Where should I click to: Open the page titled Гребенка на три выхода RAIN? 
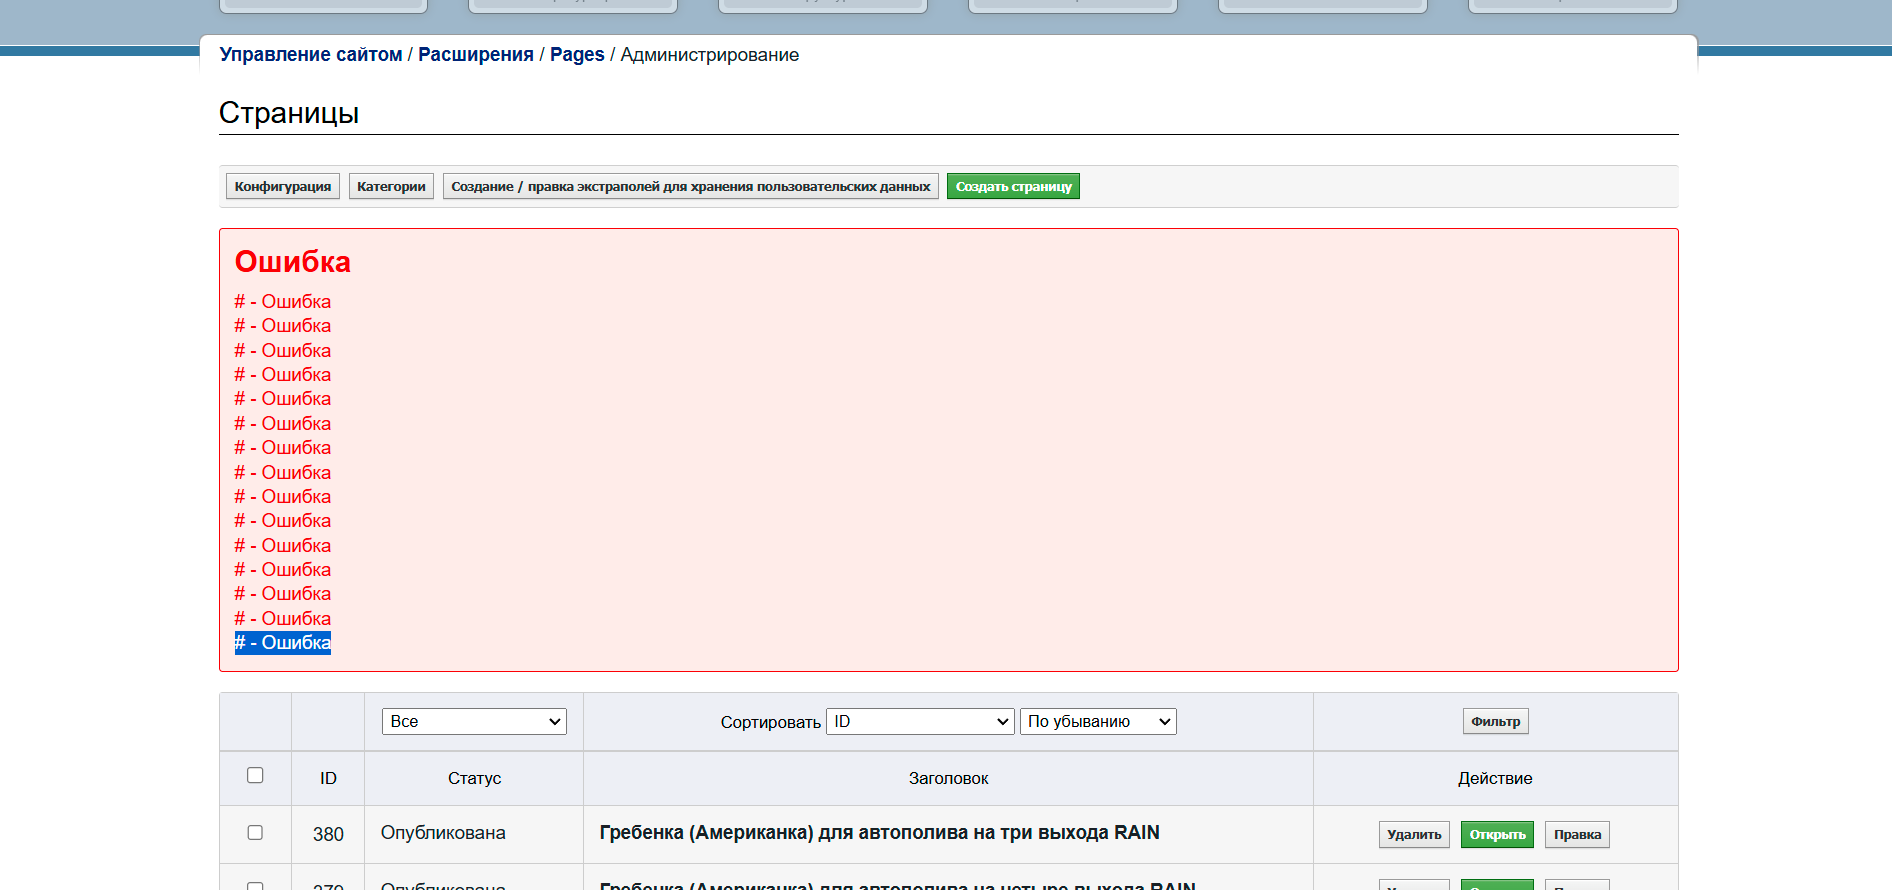(879, 833)
